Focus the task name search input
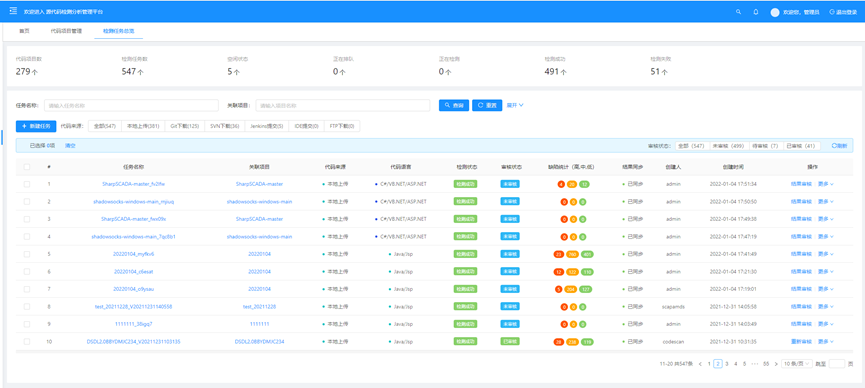865x388 pixels. [x=131, y=105]
